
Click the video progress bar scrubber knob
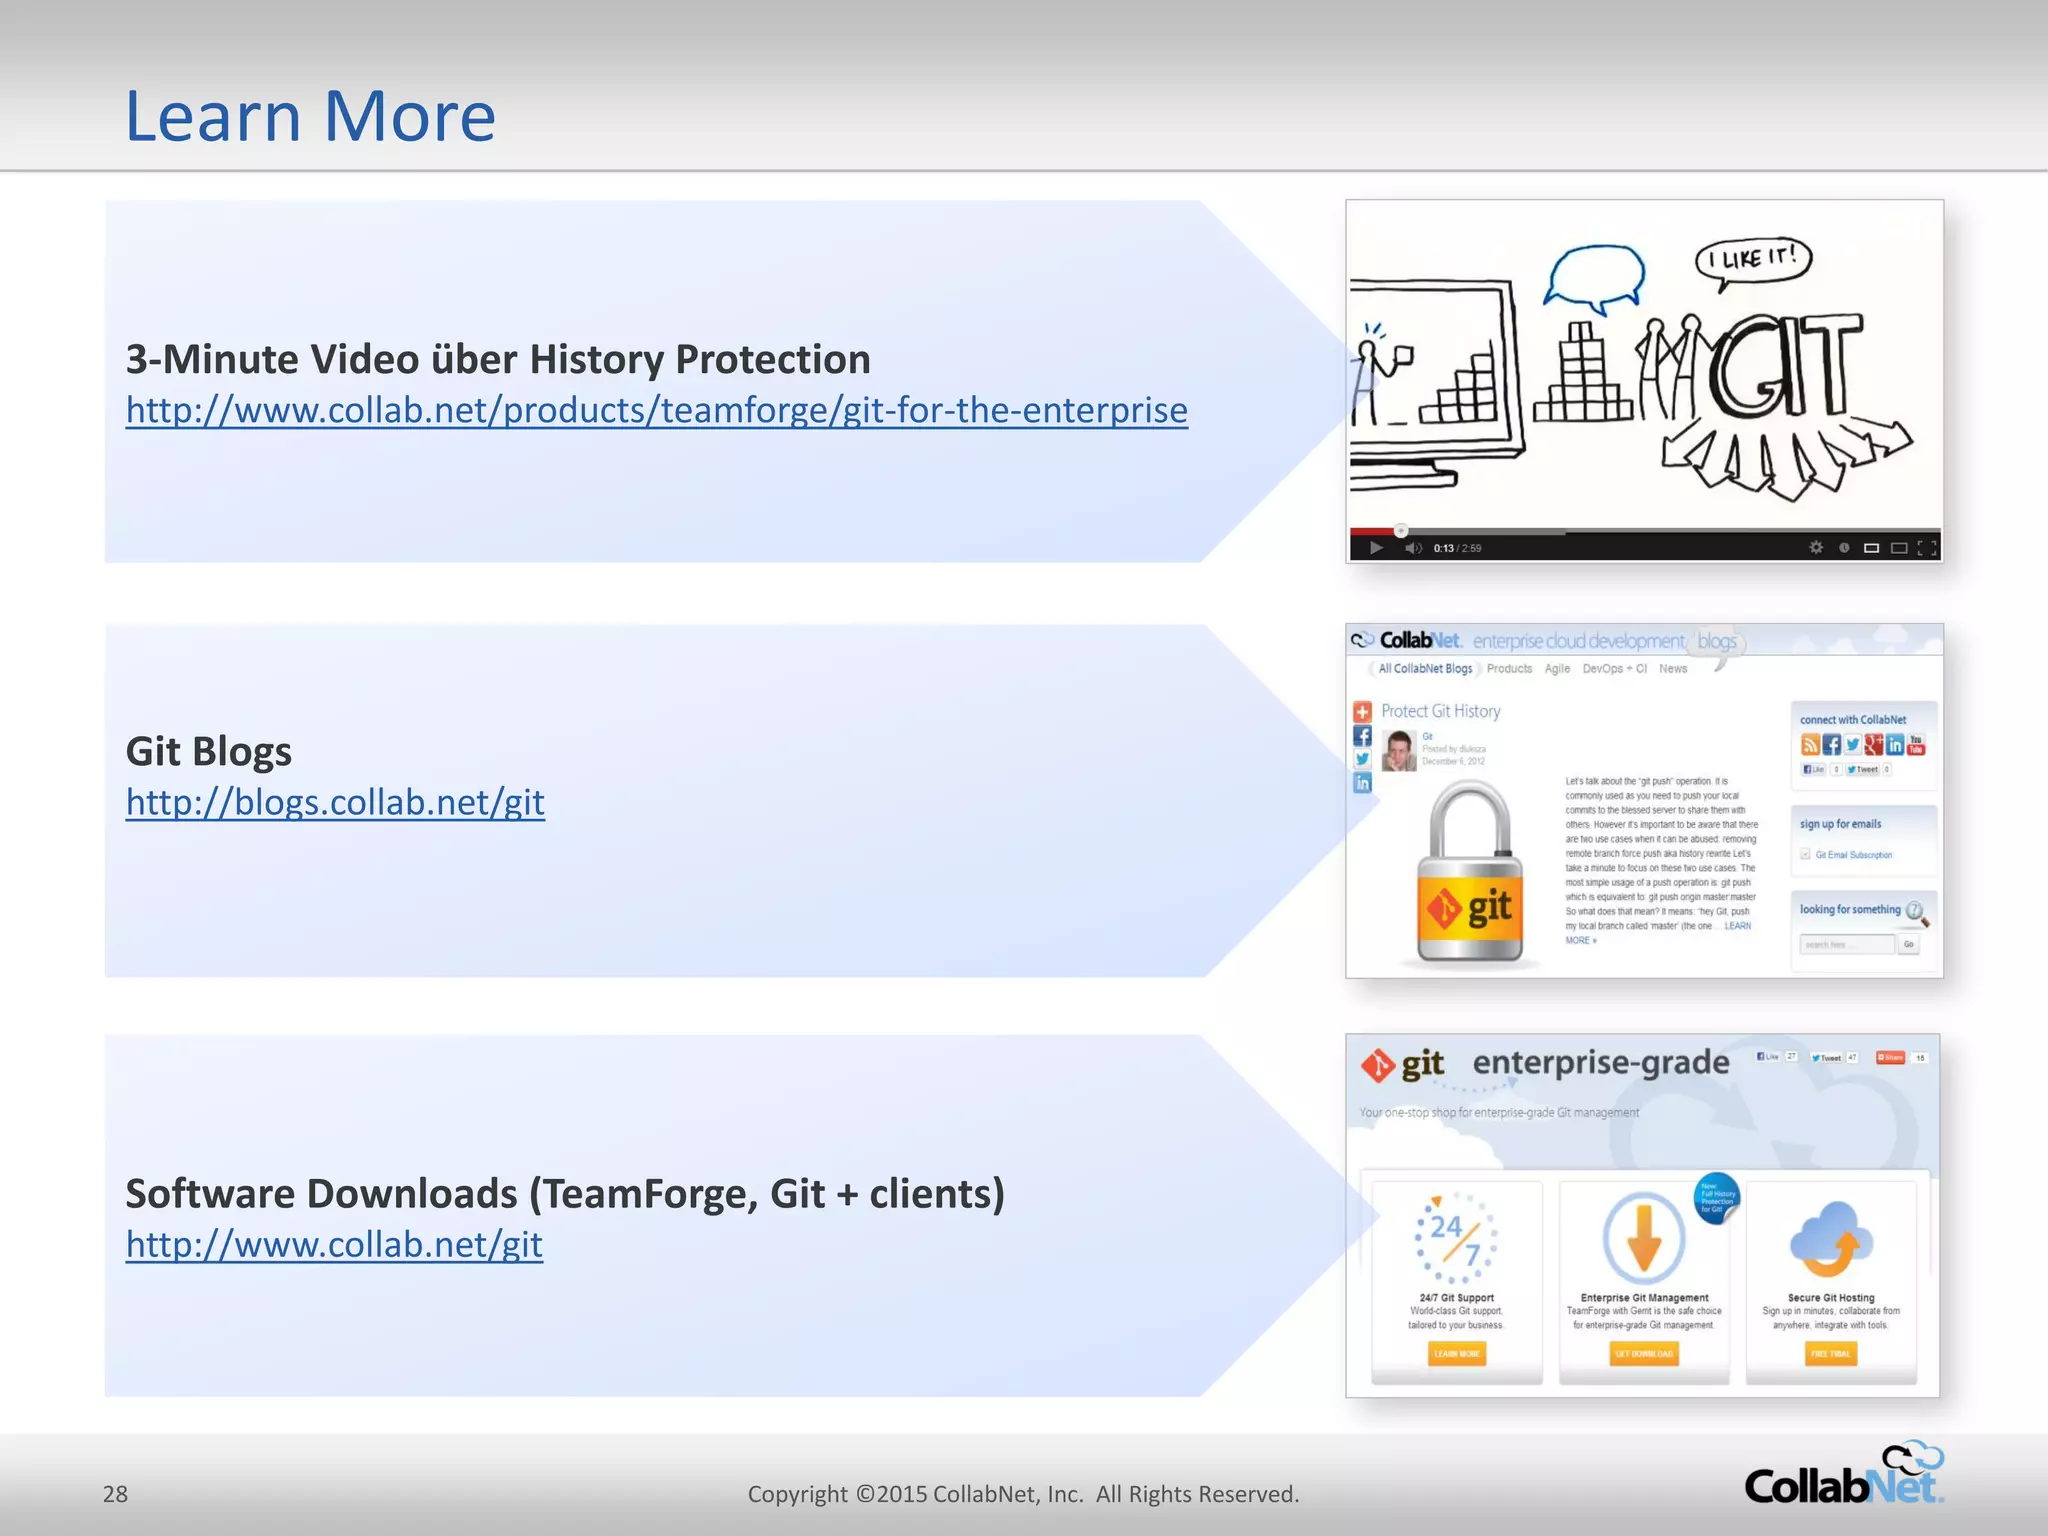(1401, 530)
